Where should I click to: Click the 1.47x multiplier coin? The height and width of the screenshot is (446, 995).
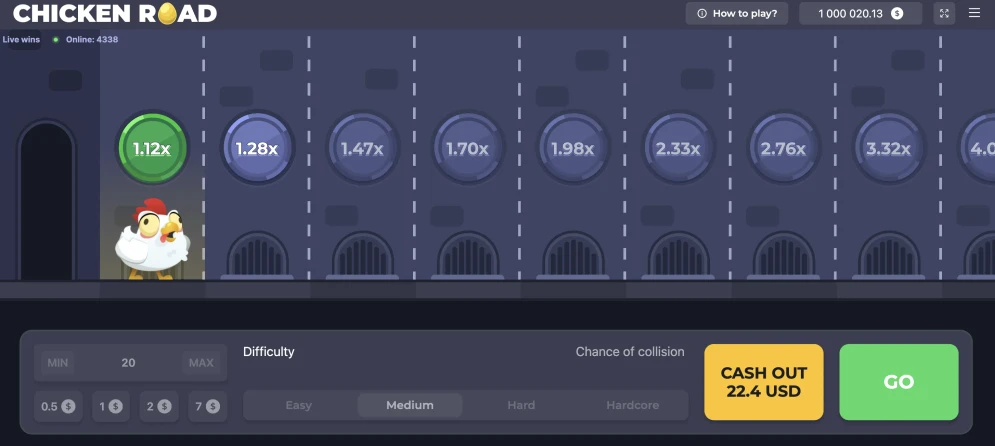click(x=362, y=148)
